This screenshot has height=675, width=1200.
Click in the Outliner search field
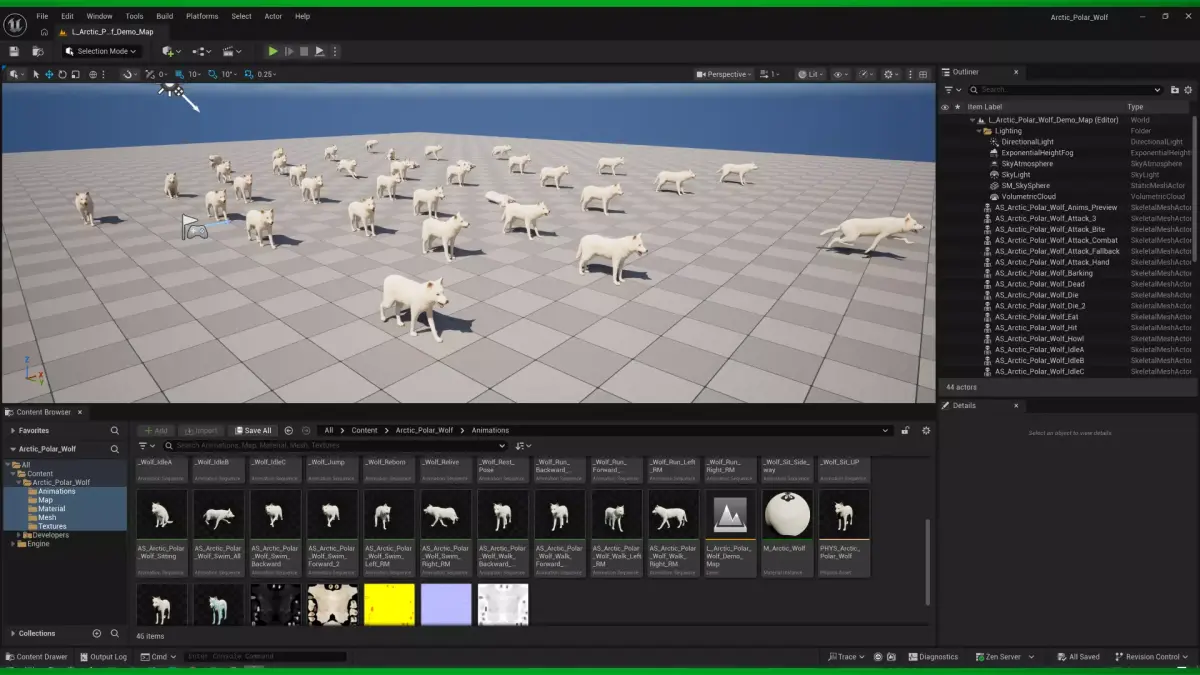(x=1065, y=90)
